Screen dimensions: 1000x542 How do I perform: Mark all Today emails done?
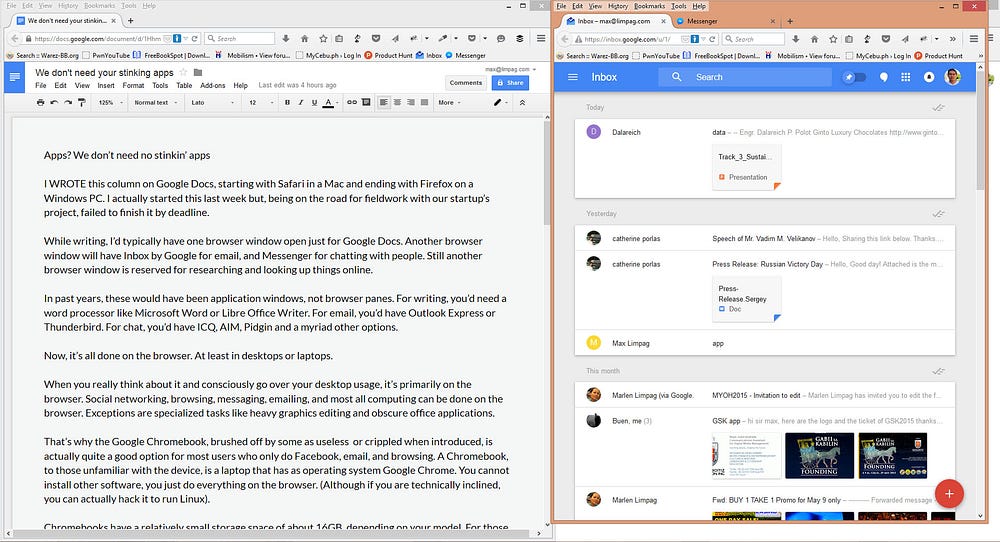coord(938,108)
